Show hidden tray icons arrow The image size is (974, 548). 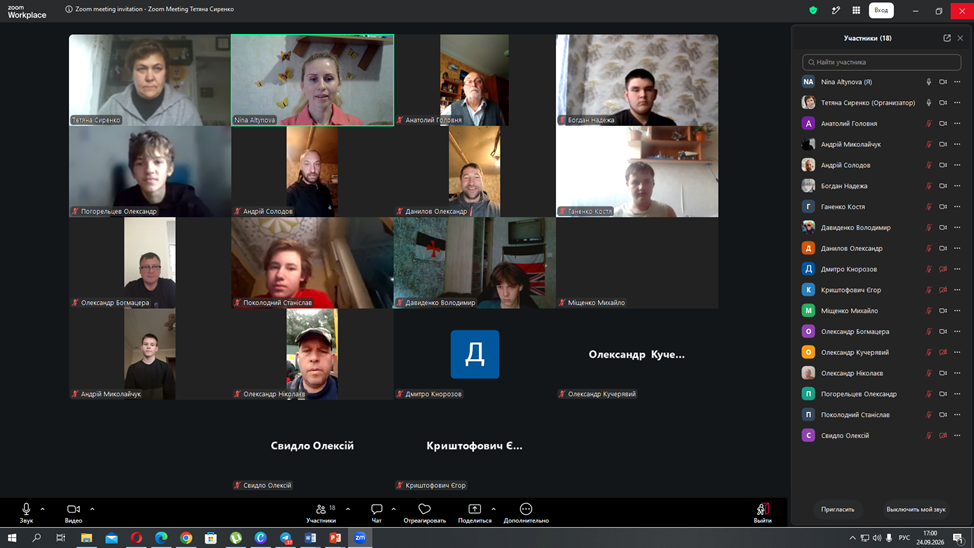click(852, 538)
